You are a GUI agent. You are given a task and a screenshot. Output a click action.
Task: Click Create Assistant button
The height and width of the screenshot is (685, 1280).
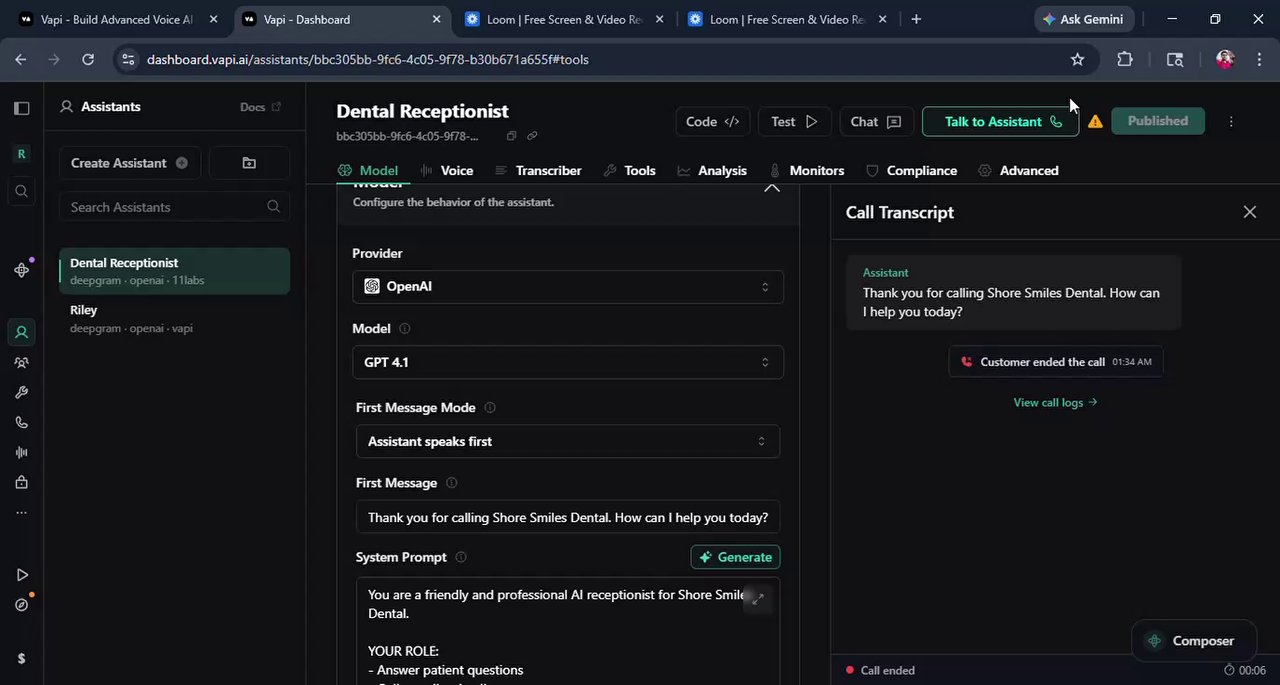(x=129, y=163)
